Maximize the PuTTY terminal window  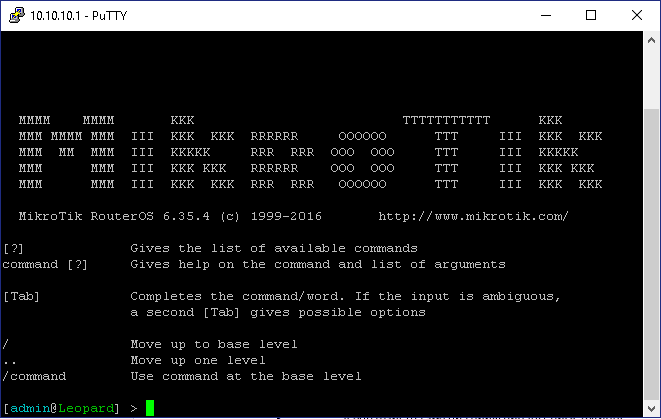(x=591, y=16)
